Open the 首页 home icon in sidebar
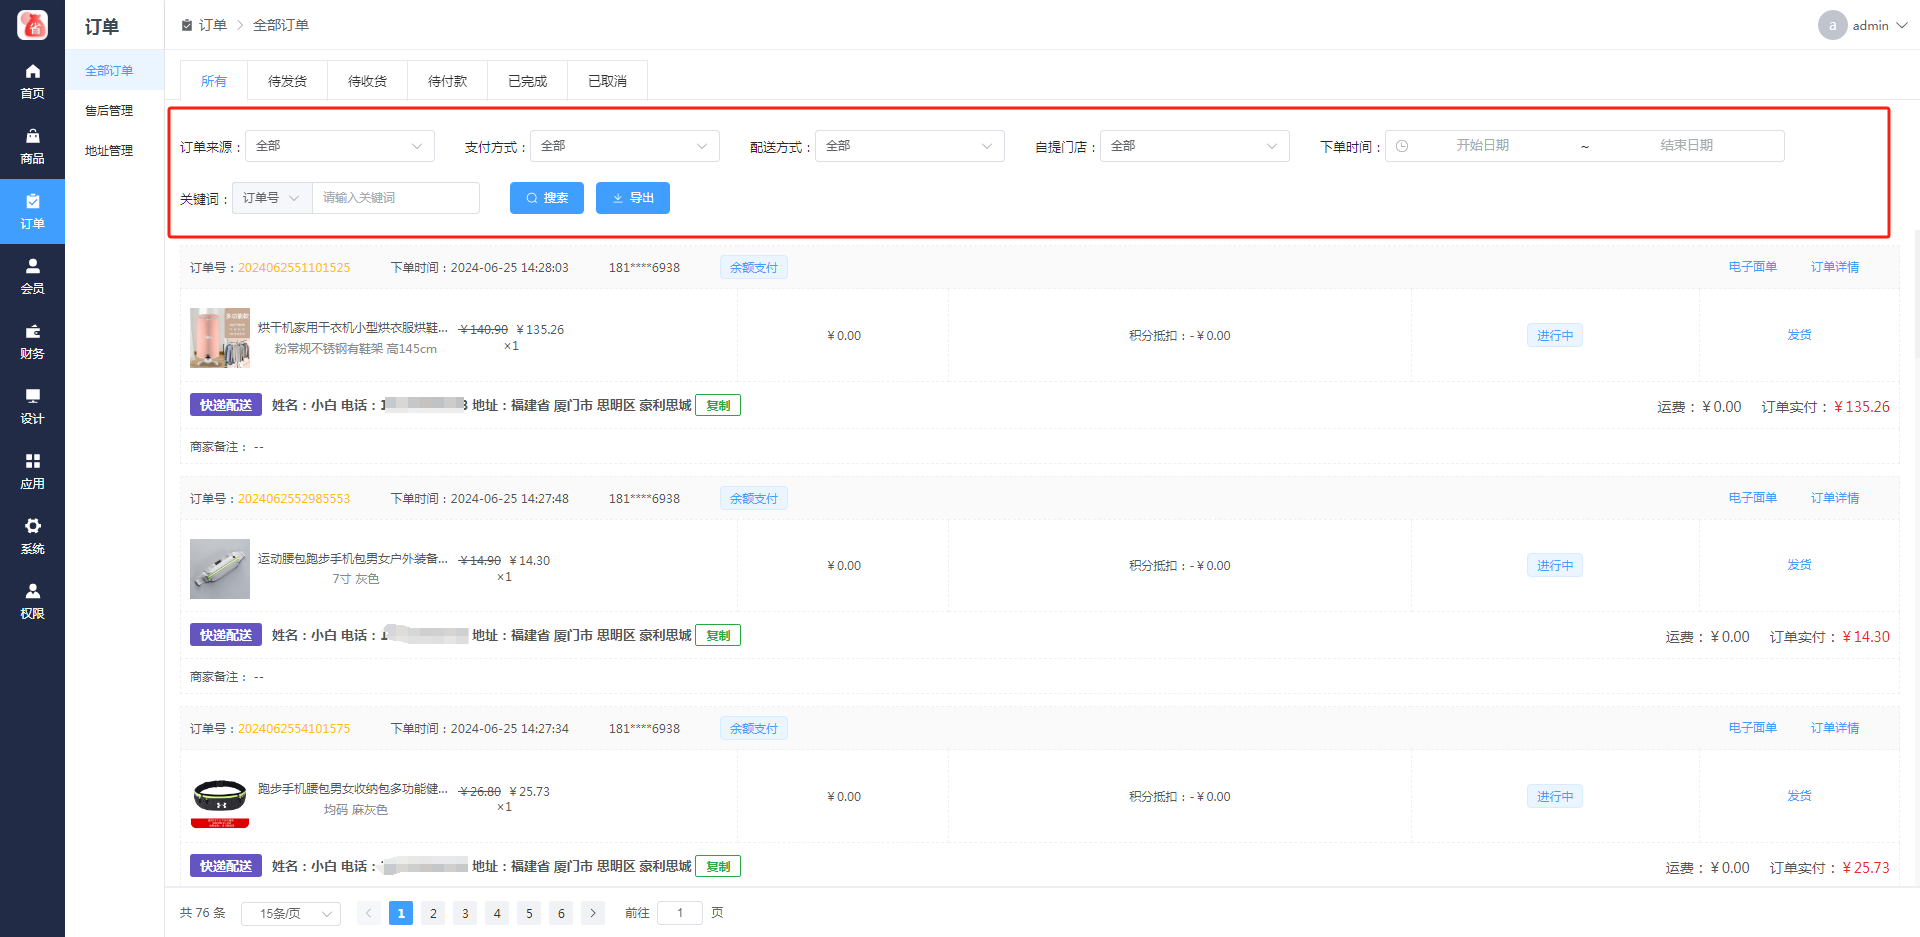This screenshot has width=1920, height=937. click(32, 72)
